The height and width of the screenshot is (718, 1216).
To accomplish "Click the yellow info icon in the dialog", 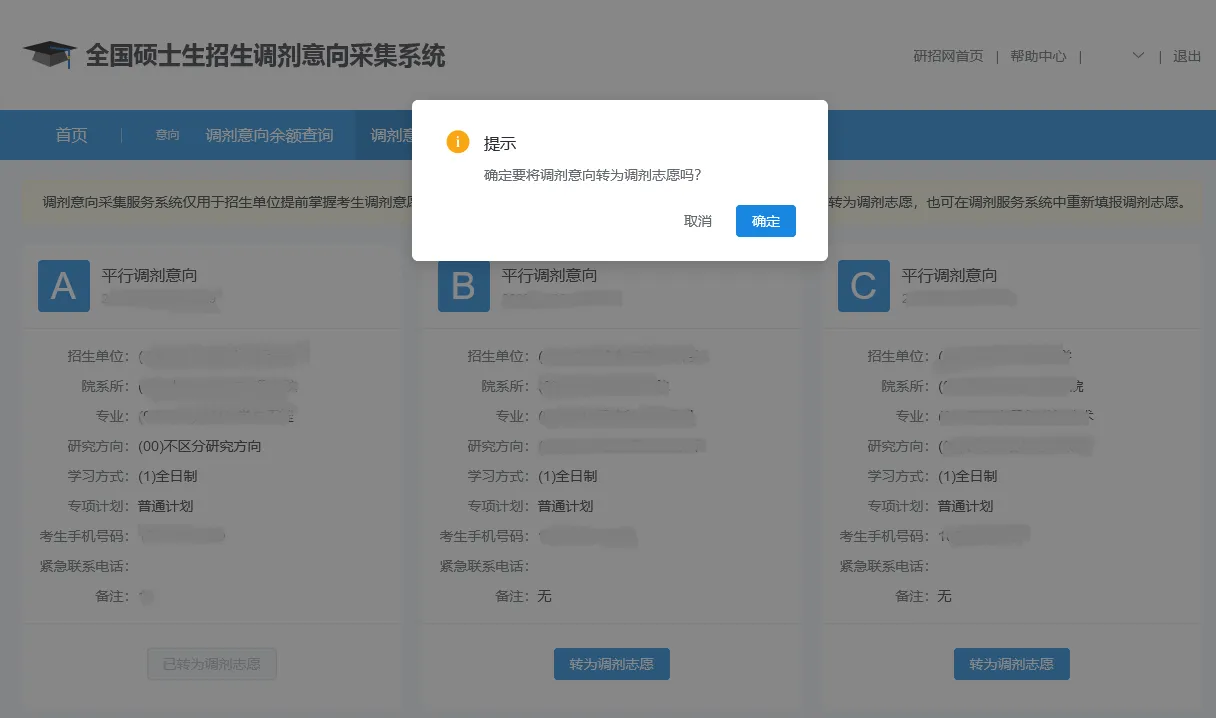I will [x=457, y=142].
